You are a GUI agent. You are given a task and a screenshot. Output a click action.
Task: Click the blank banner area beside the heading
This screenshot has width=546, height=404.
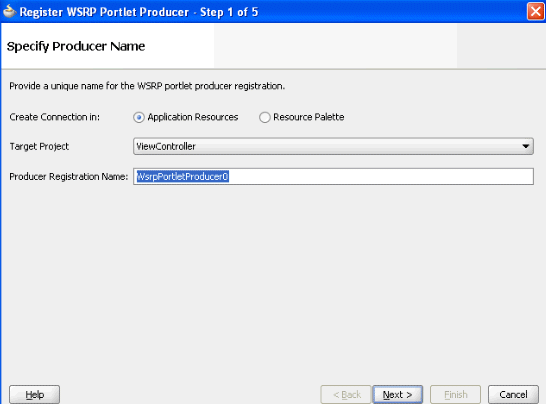(x=334, y=46)
